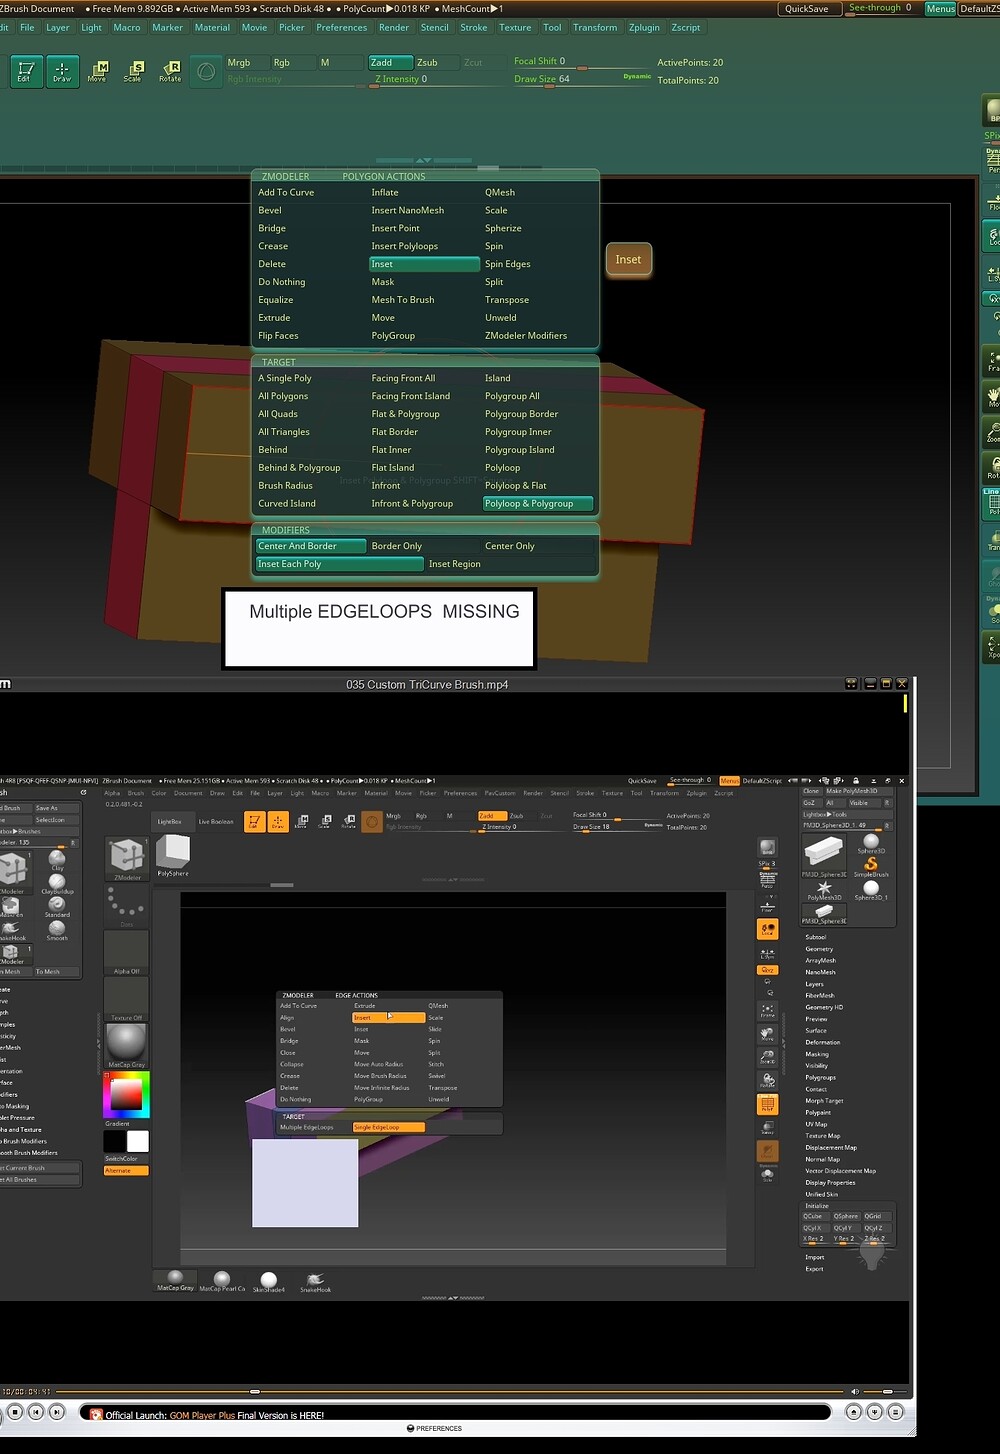Choose Polyloop & Polygroup target
The height and width of the screenshot is (1454, 1000).
point(538,504)
